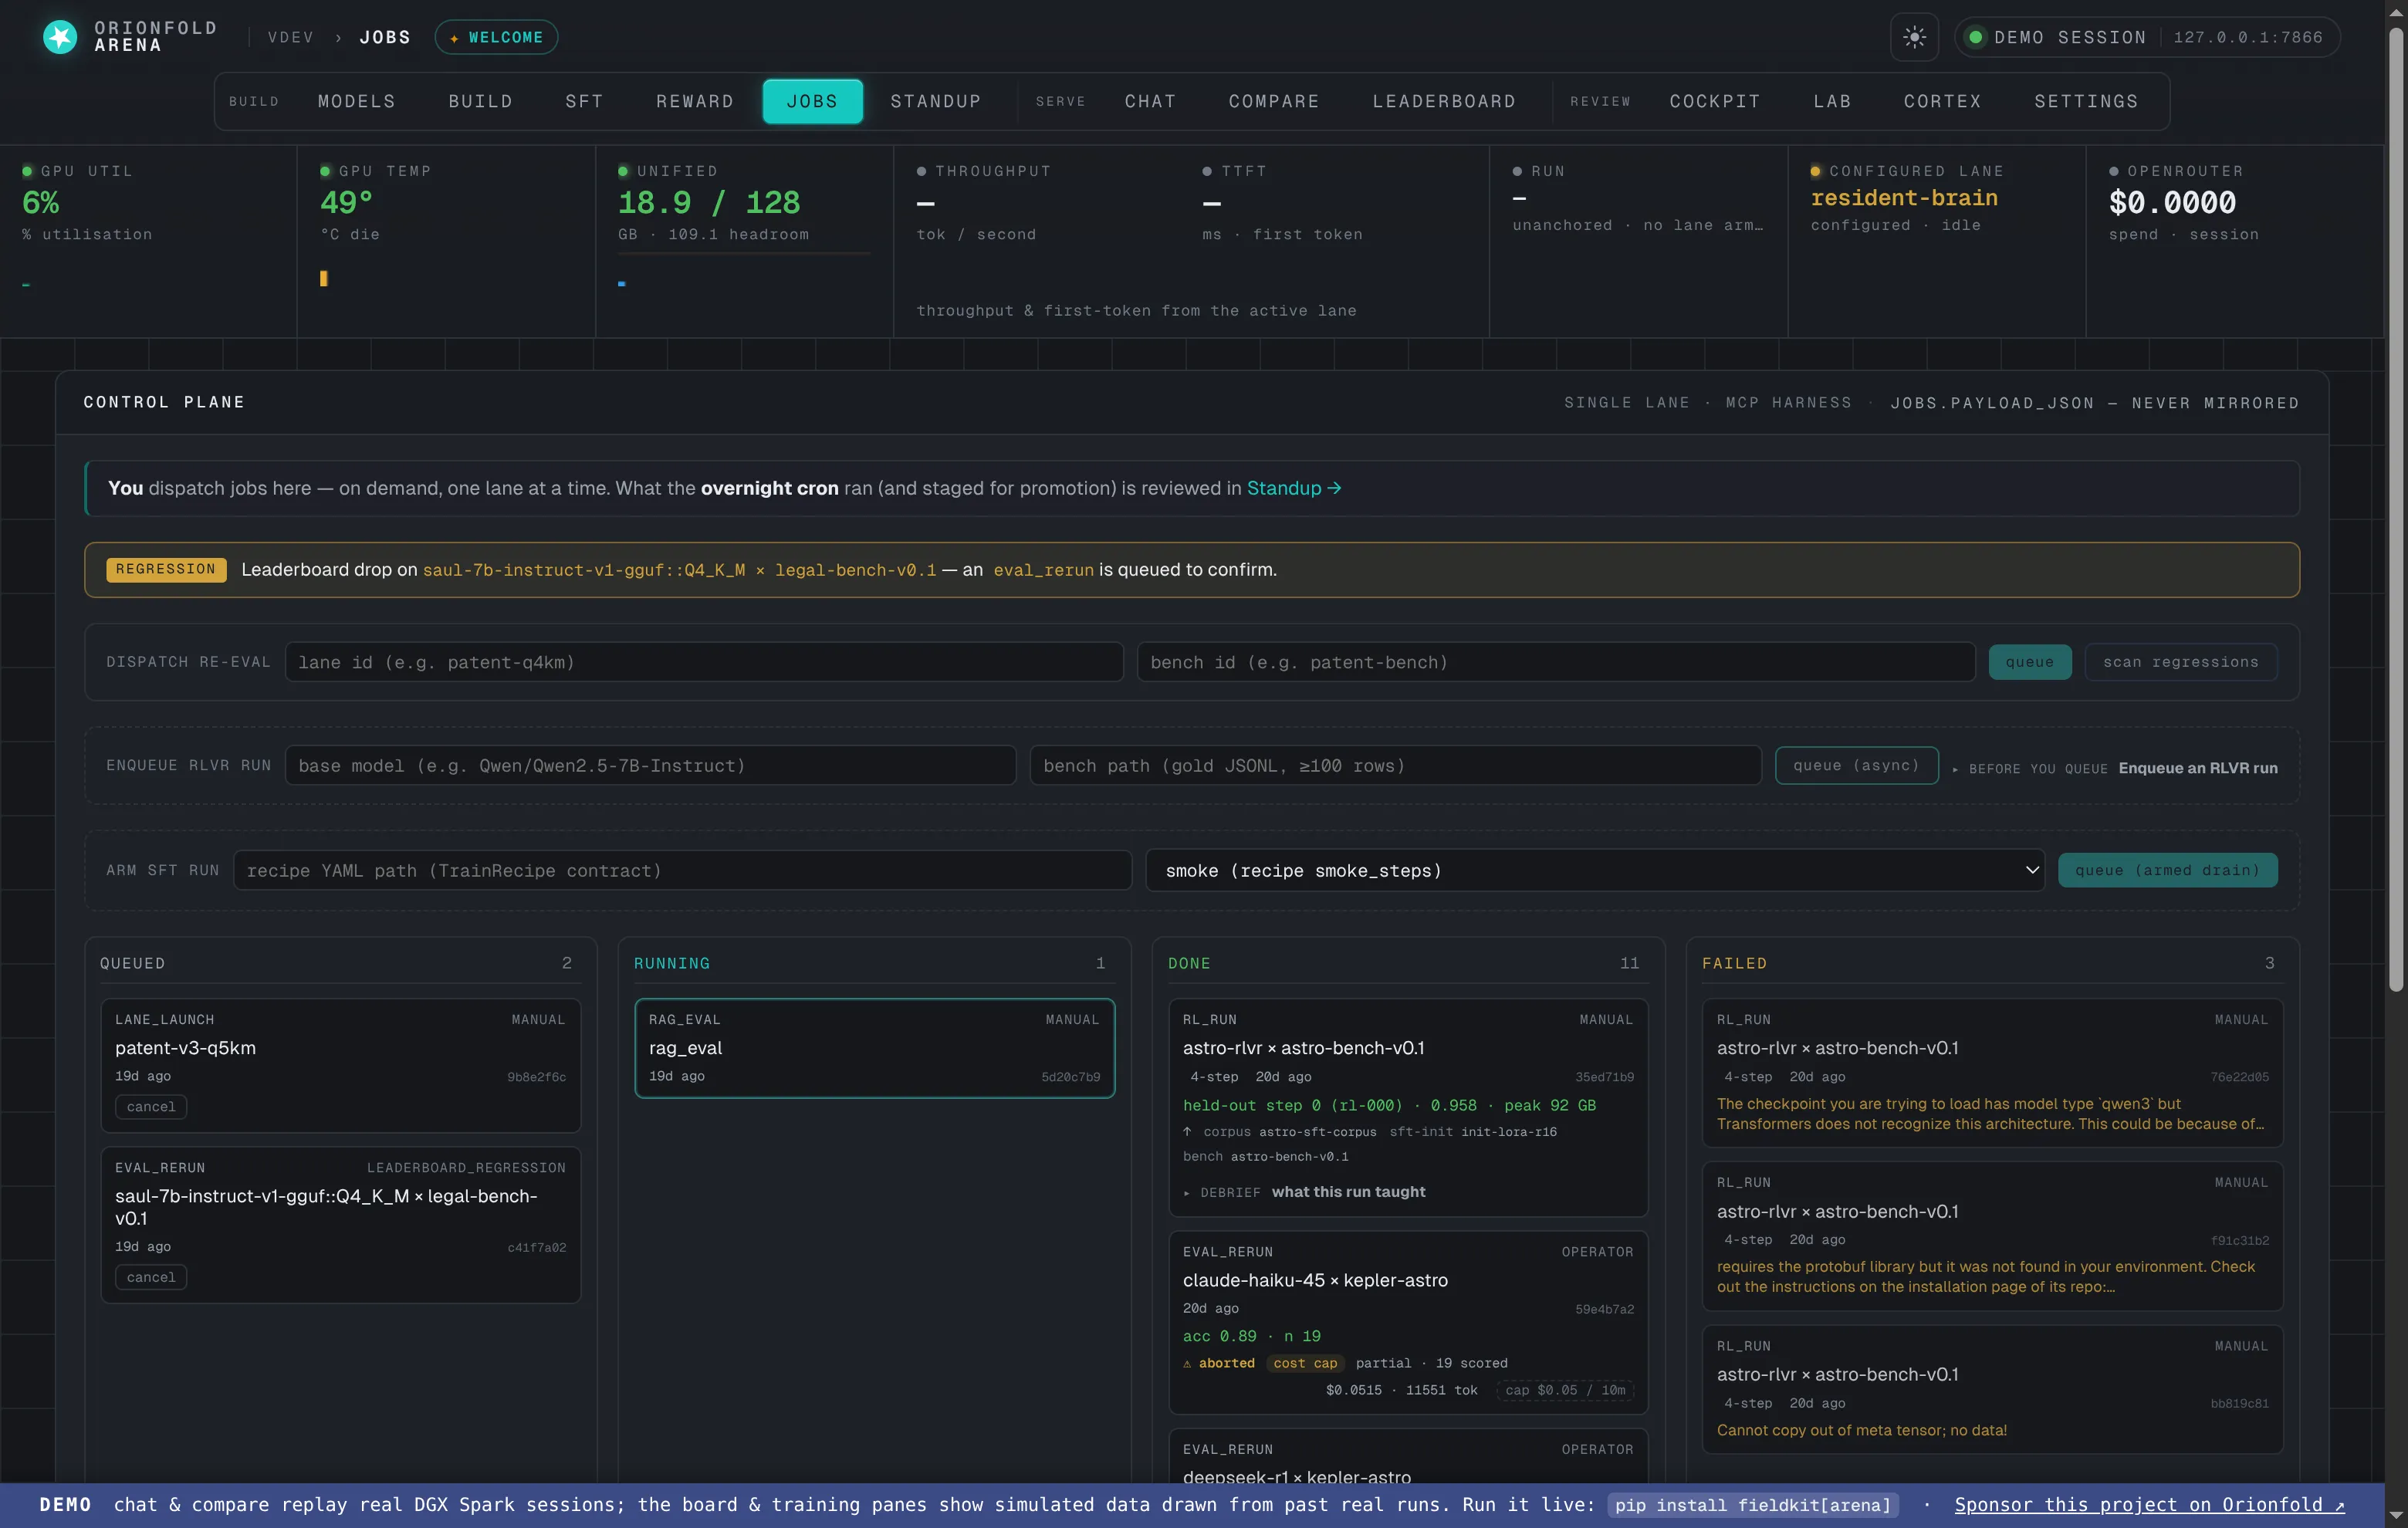Expand the 'Enqueue an RLVR run' disclosure
This screenshot has height=1528, width=2408.
[2114, 768]
